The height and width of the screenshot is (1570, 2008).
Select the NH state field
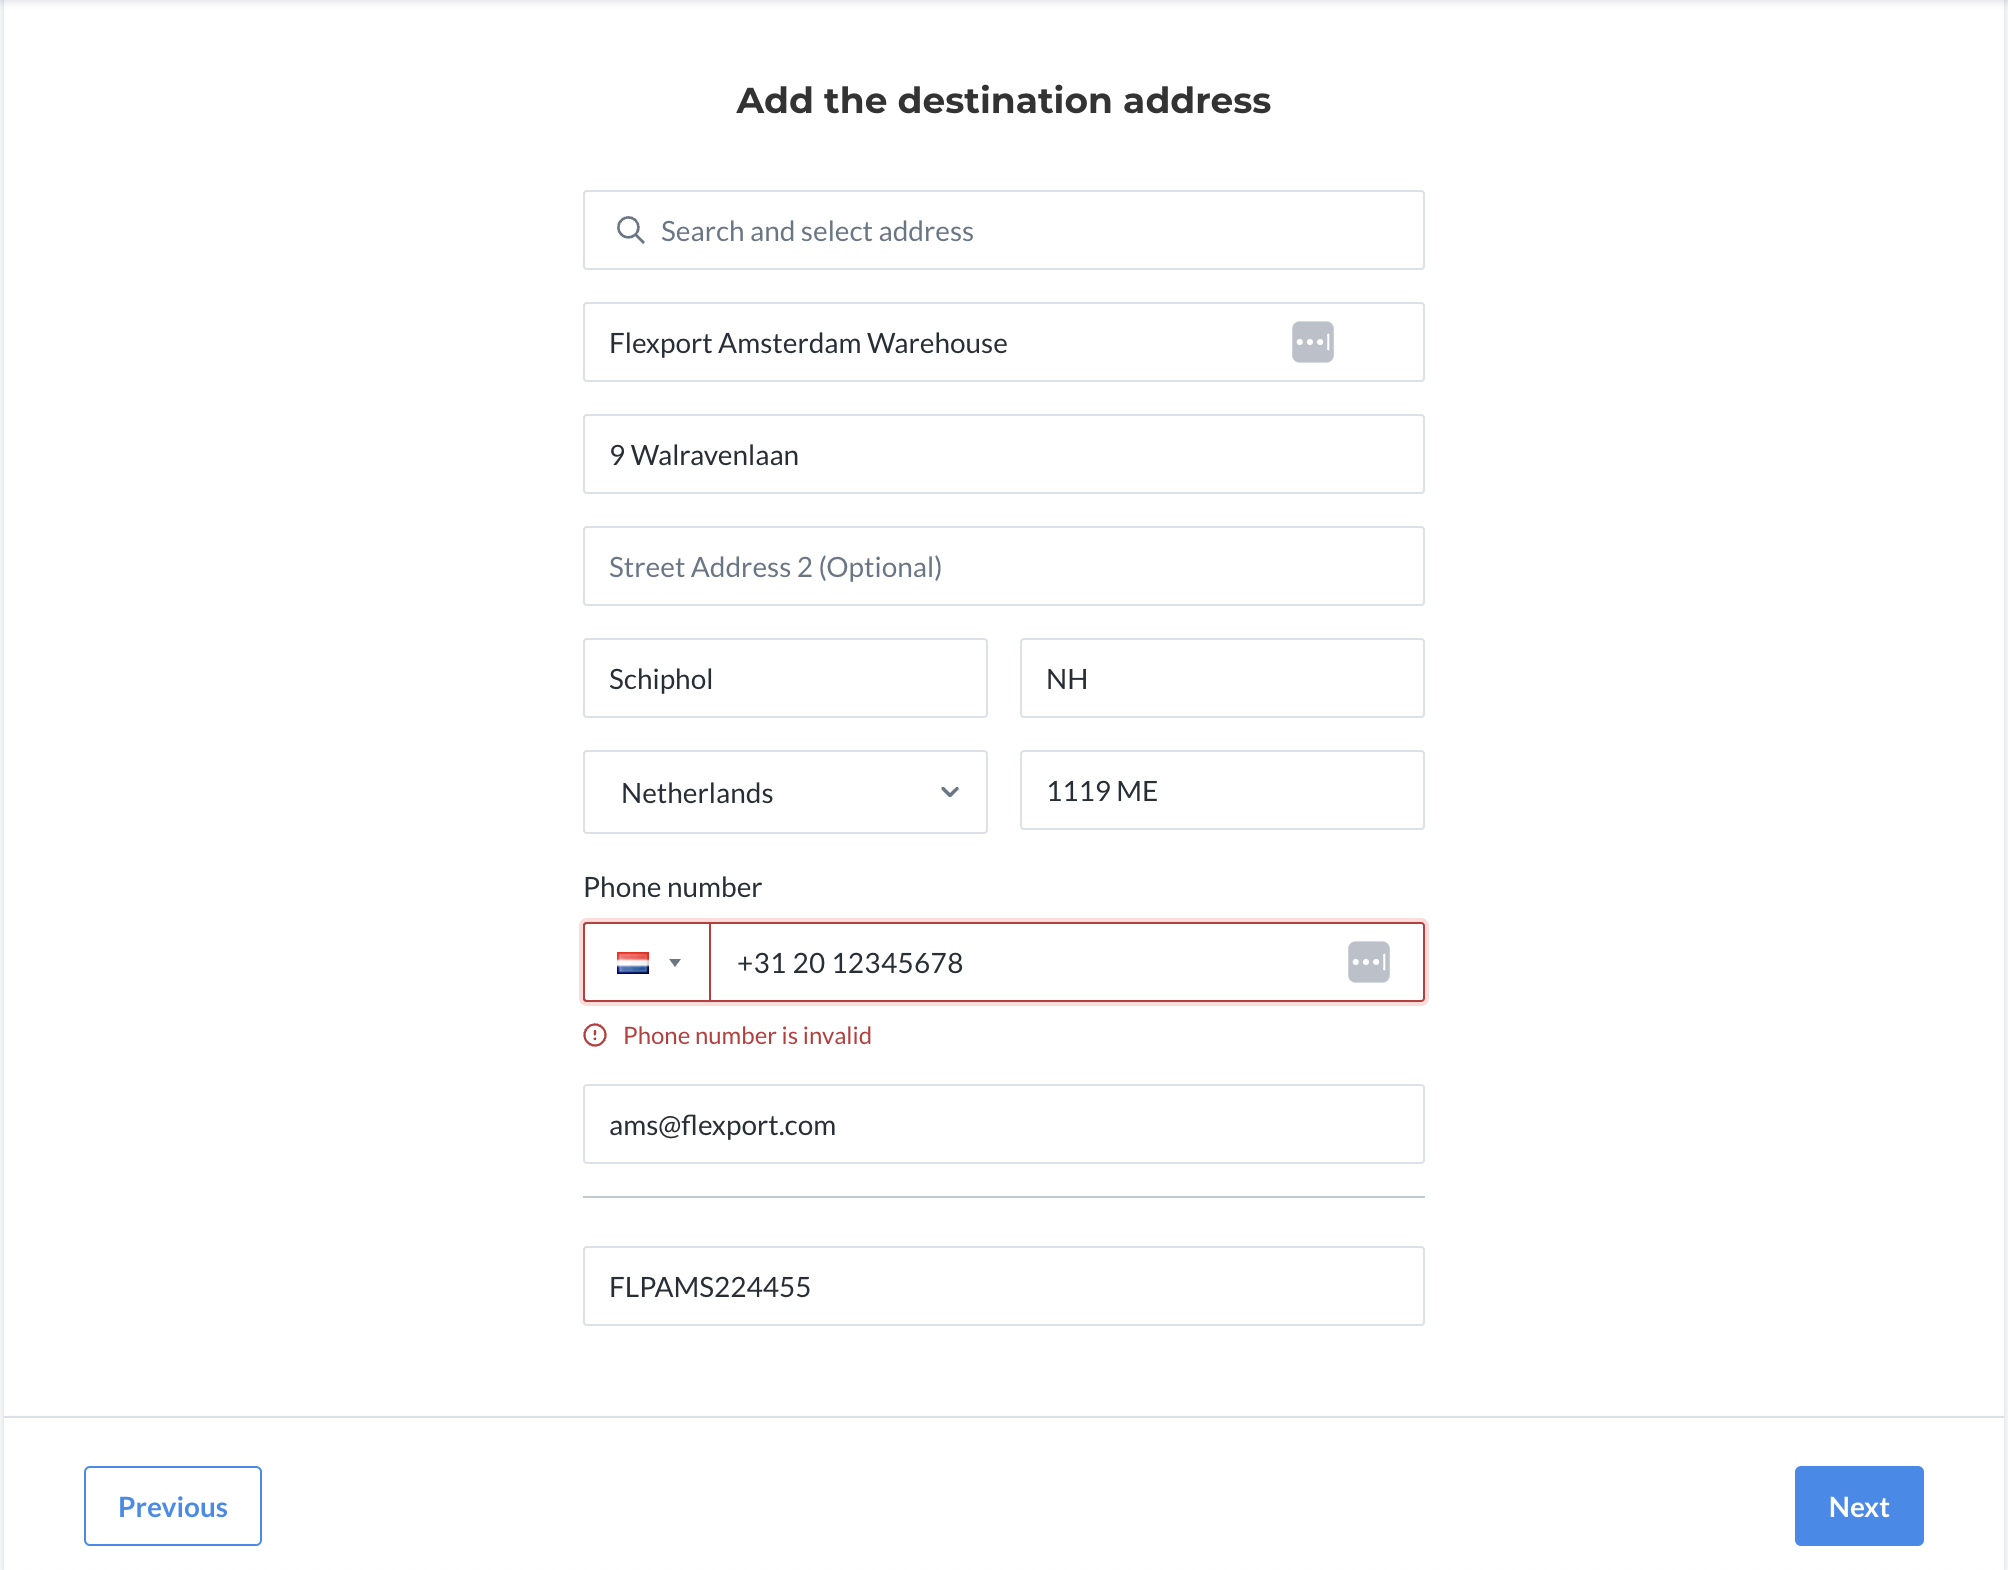click(1222, 678)
